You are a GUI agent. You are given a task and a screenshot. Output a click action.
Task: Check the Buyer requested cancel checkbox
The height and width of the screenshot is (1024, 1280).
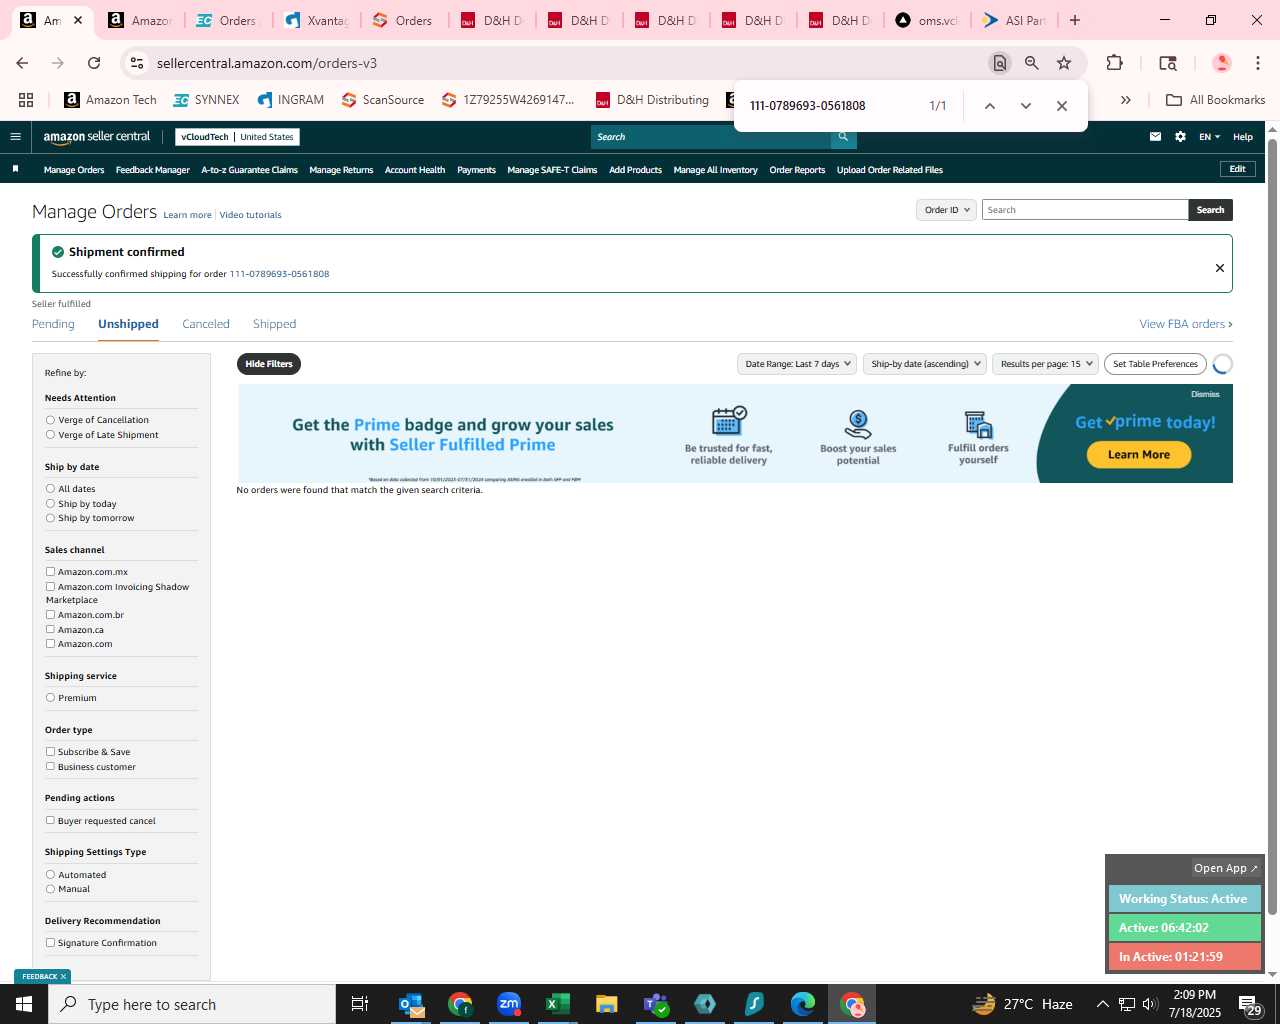[x=50, y=821]
